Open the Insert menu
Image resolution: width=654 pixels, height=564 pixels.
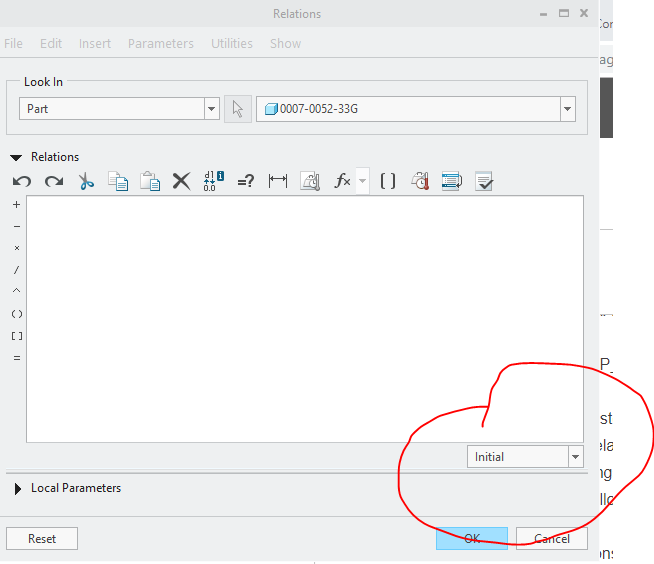(95, 43)
